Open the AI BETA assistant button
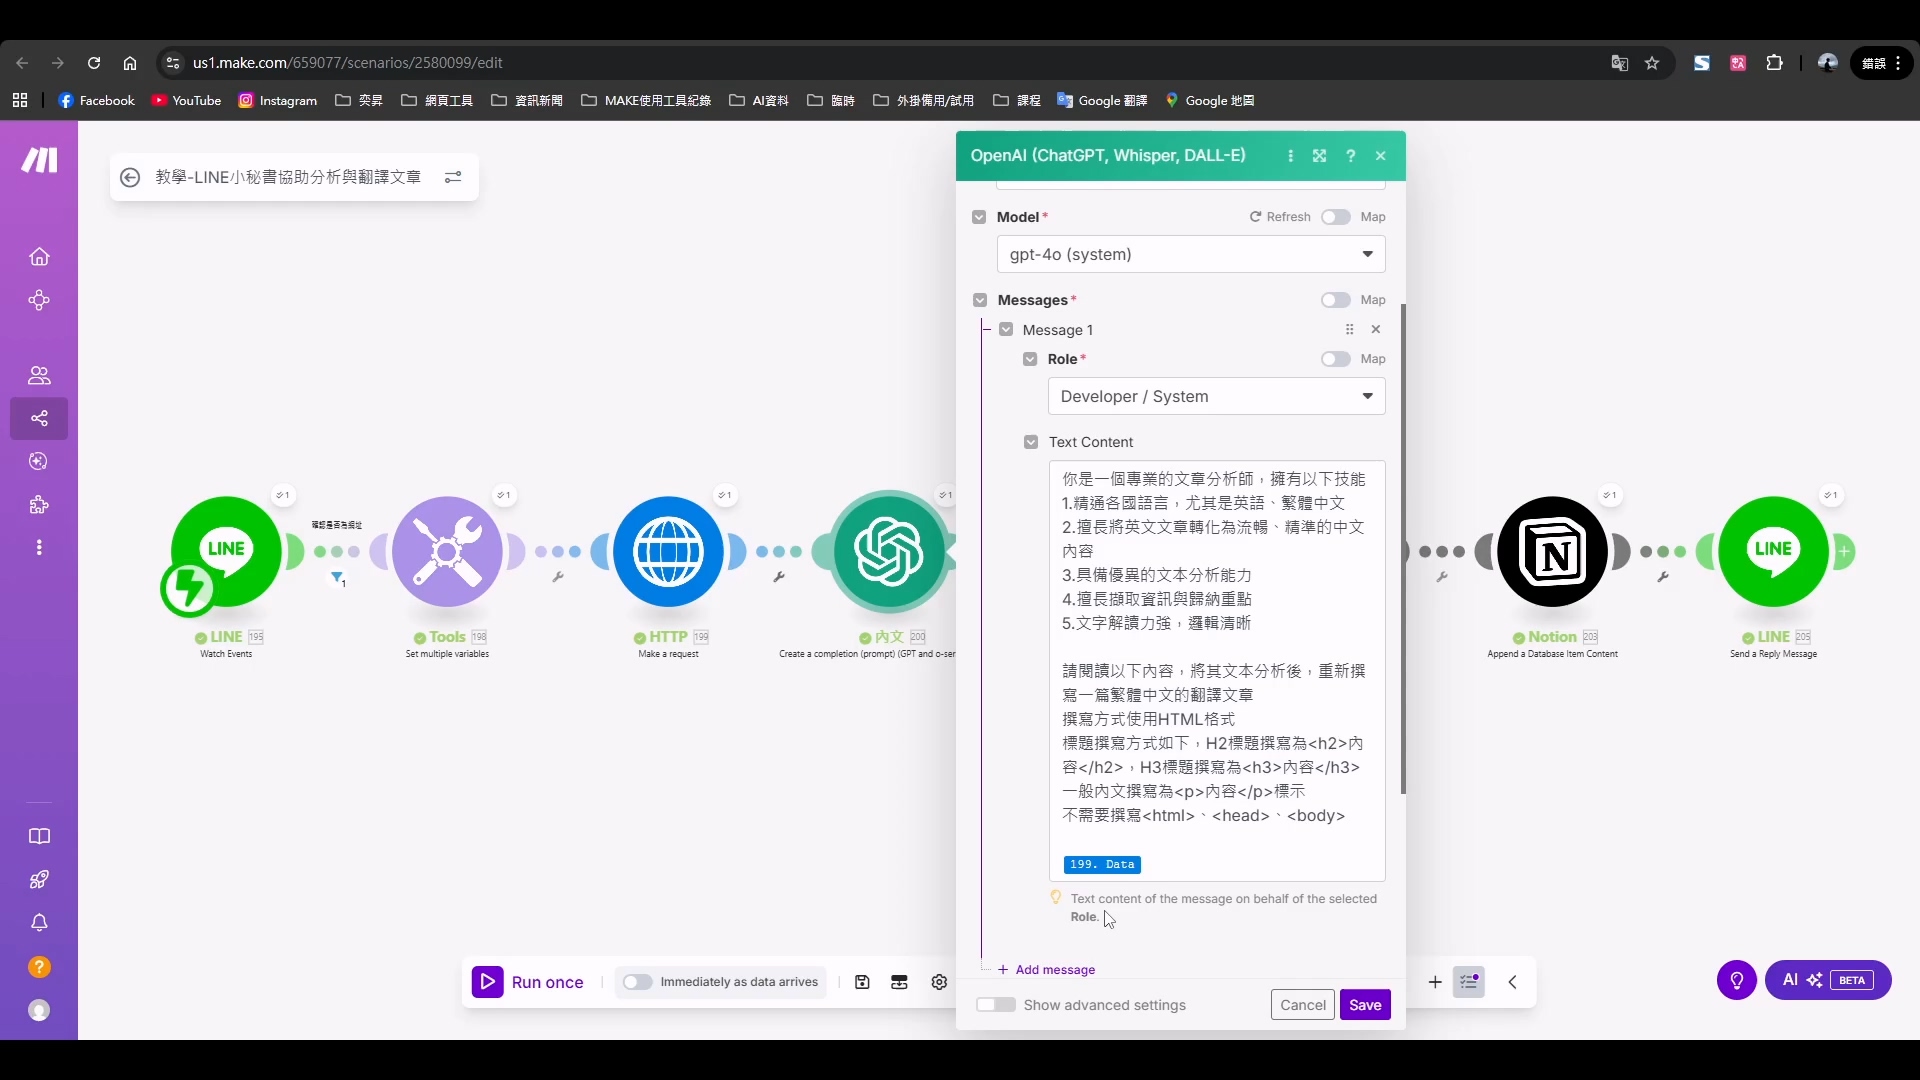This screenshot has height=1080, width=1920. coord(1828,981)
